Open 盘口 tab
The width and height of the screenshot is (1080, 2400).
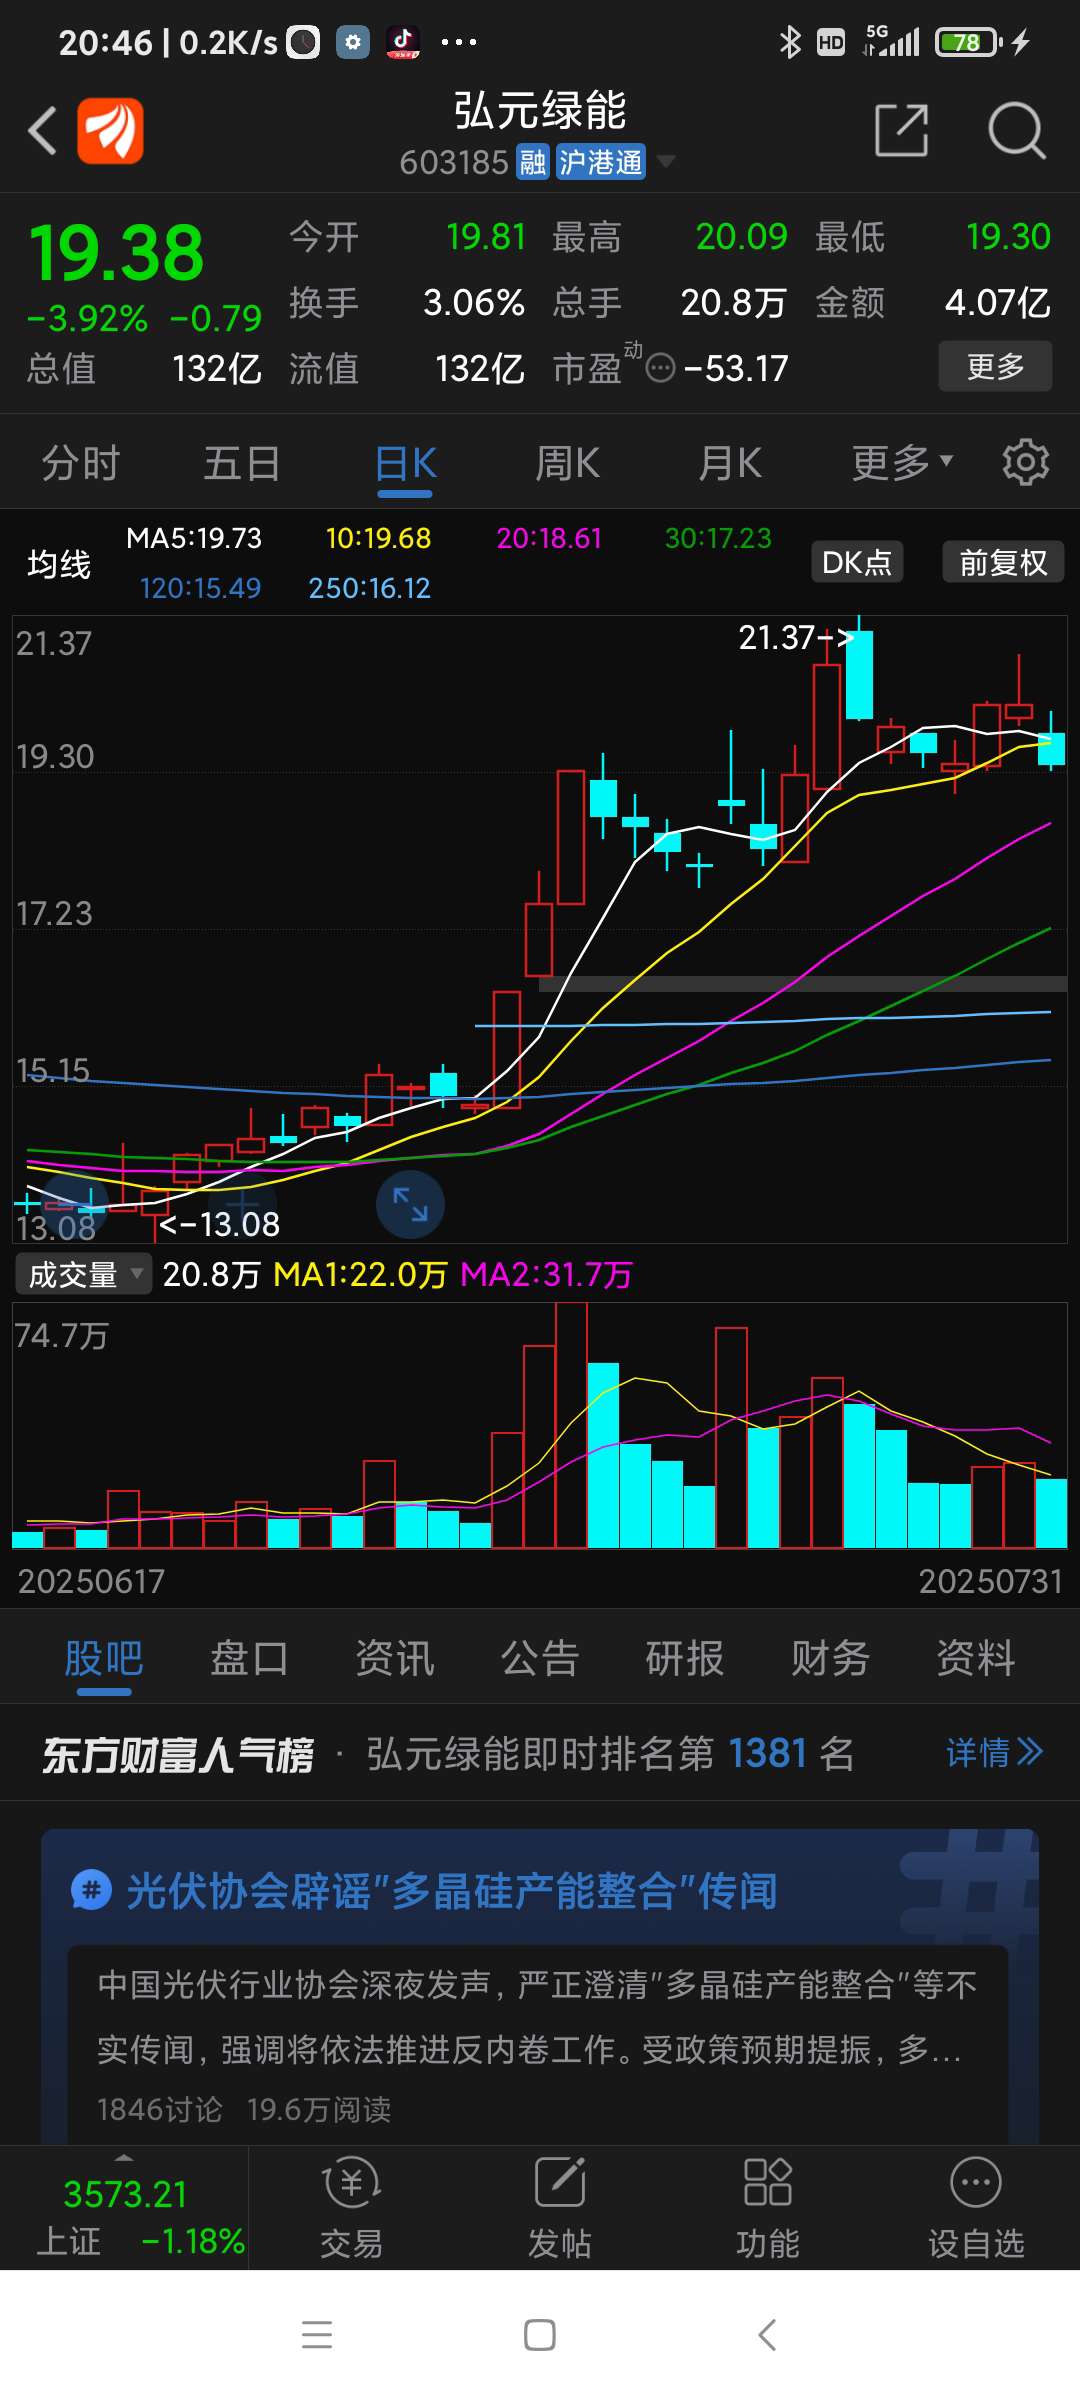(x=249, y=1658)
